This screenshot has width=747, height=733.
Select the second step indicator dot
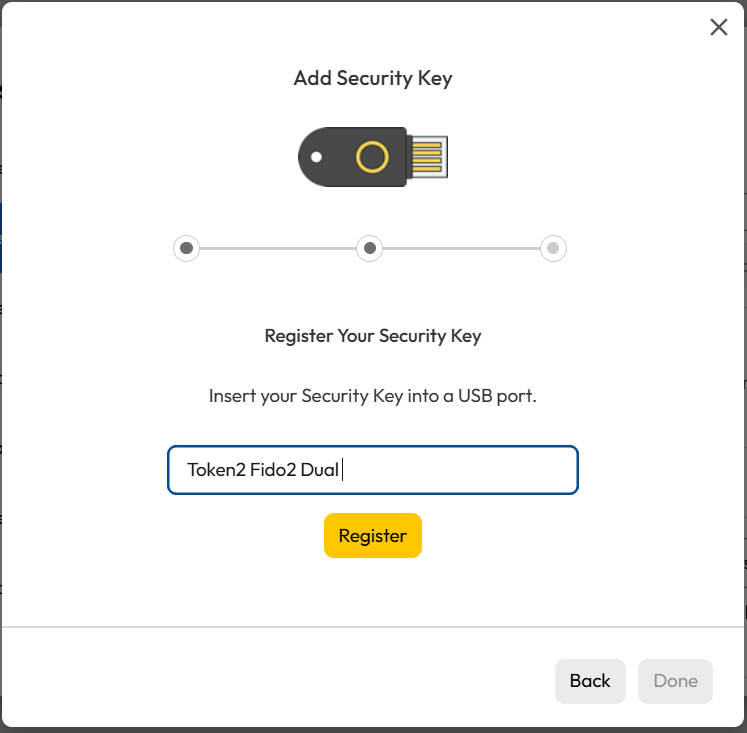(x=370, y=248)
